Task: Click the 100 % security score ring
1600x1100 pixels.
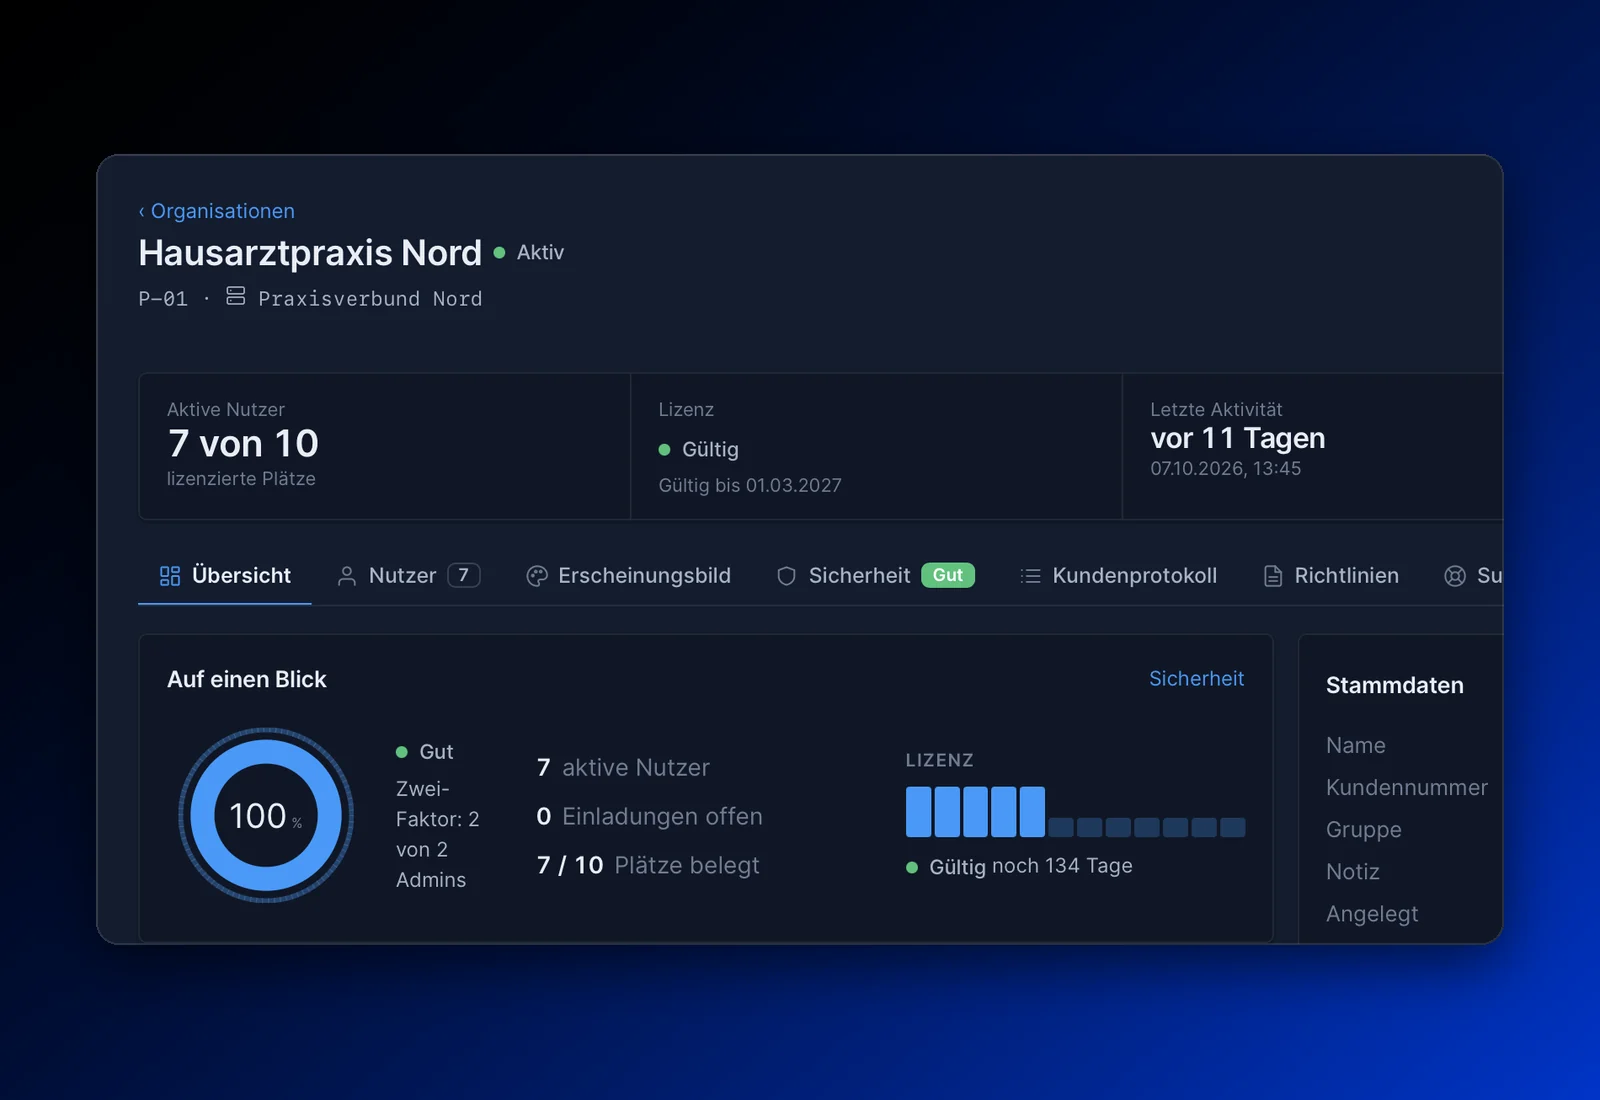Action: click(266, 815)
